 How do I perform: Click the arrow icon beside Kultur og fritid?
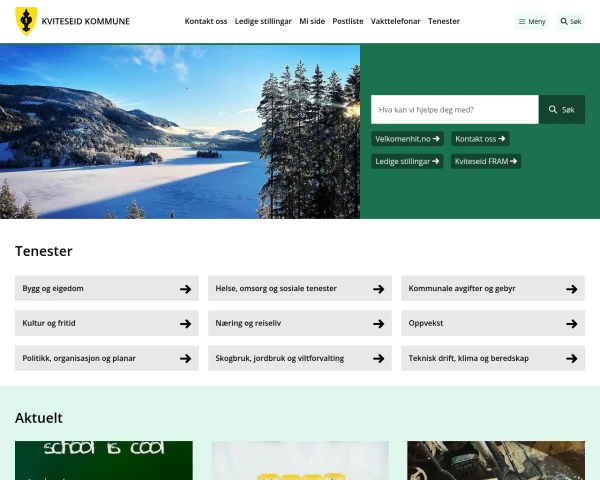point(185,324)
